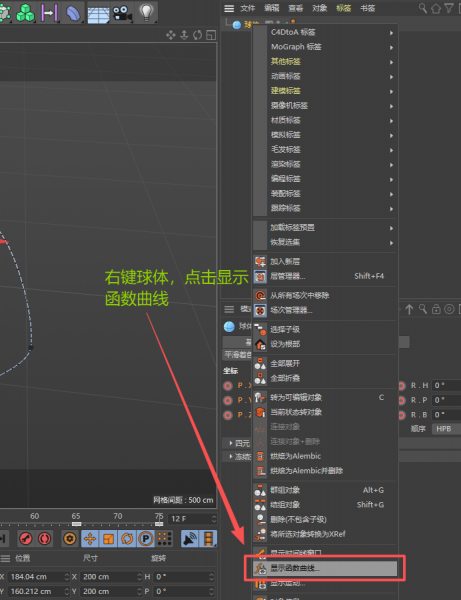461x600 pixels.
Task: Click the object manager search magnifier icon
Action: pyautogui.click(x=423, y=8)
